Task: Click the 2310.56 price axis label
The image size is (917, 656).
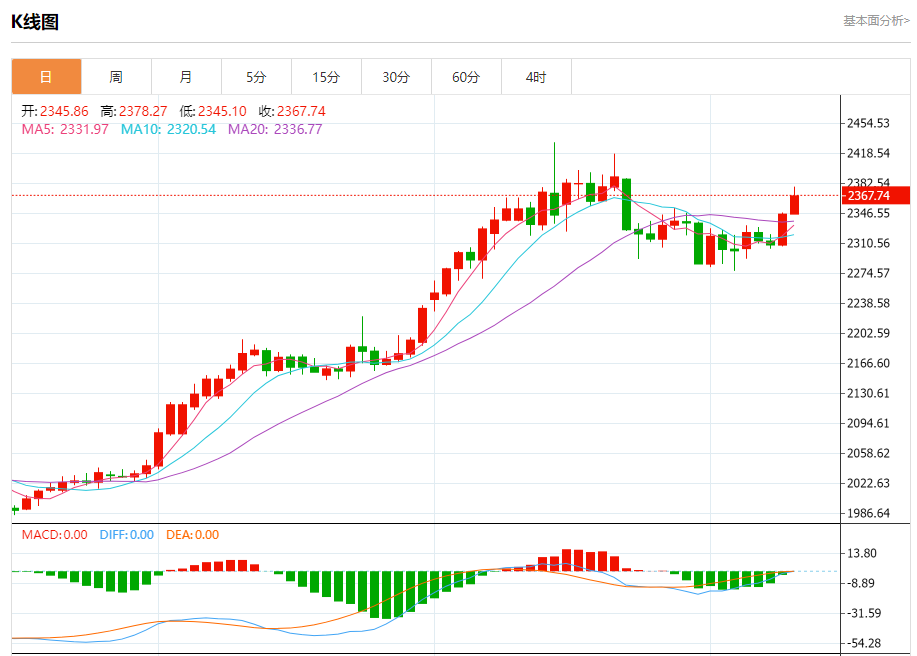Action: click(x=868, y=243)
